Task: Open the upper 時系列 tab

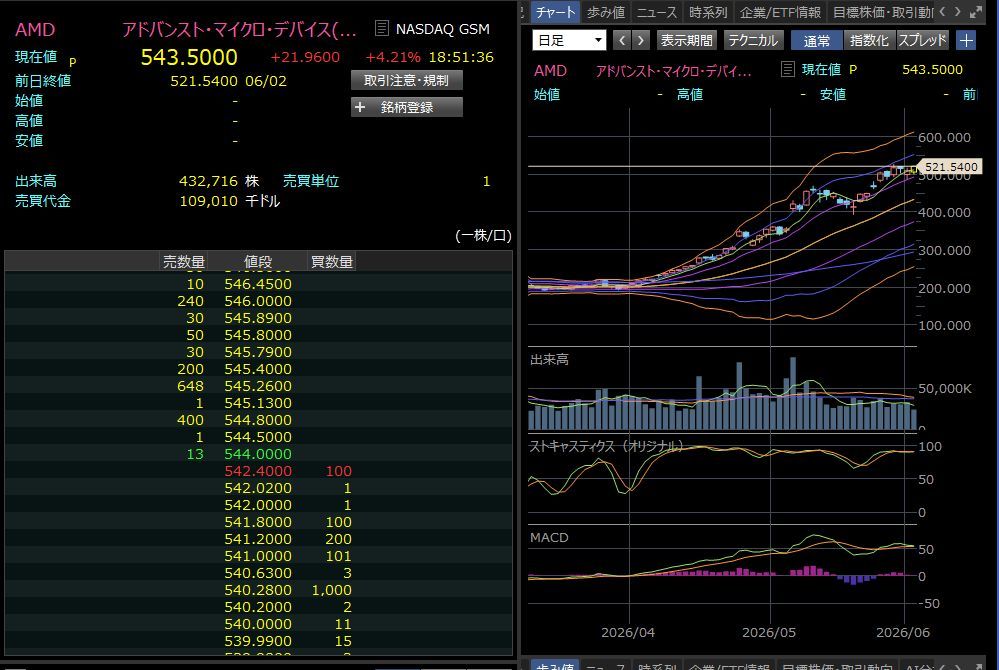Action: click(708, 11)
